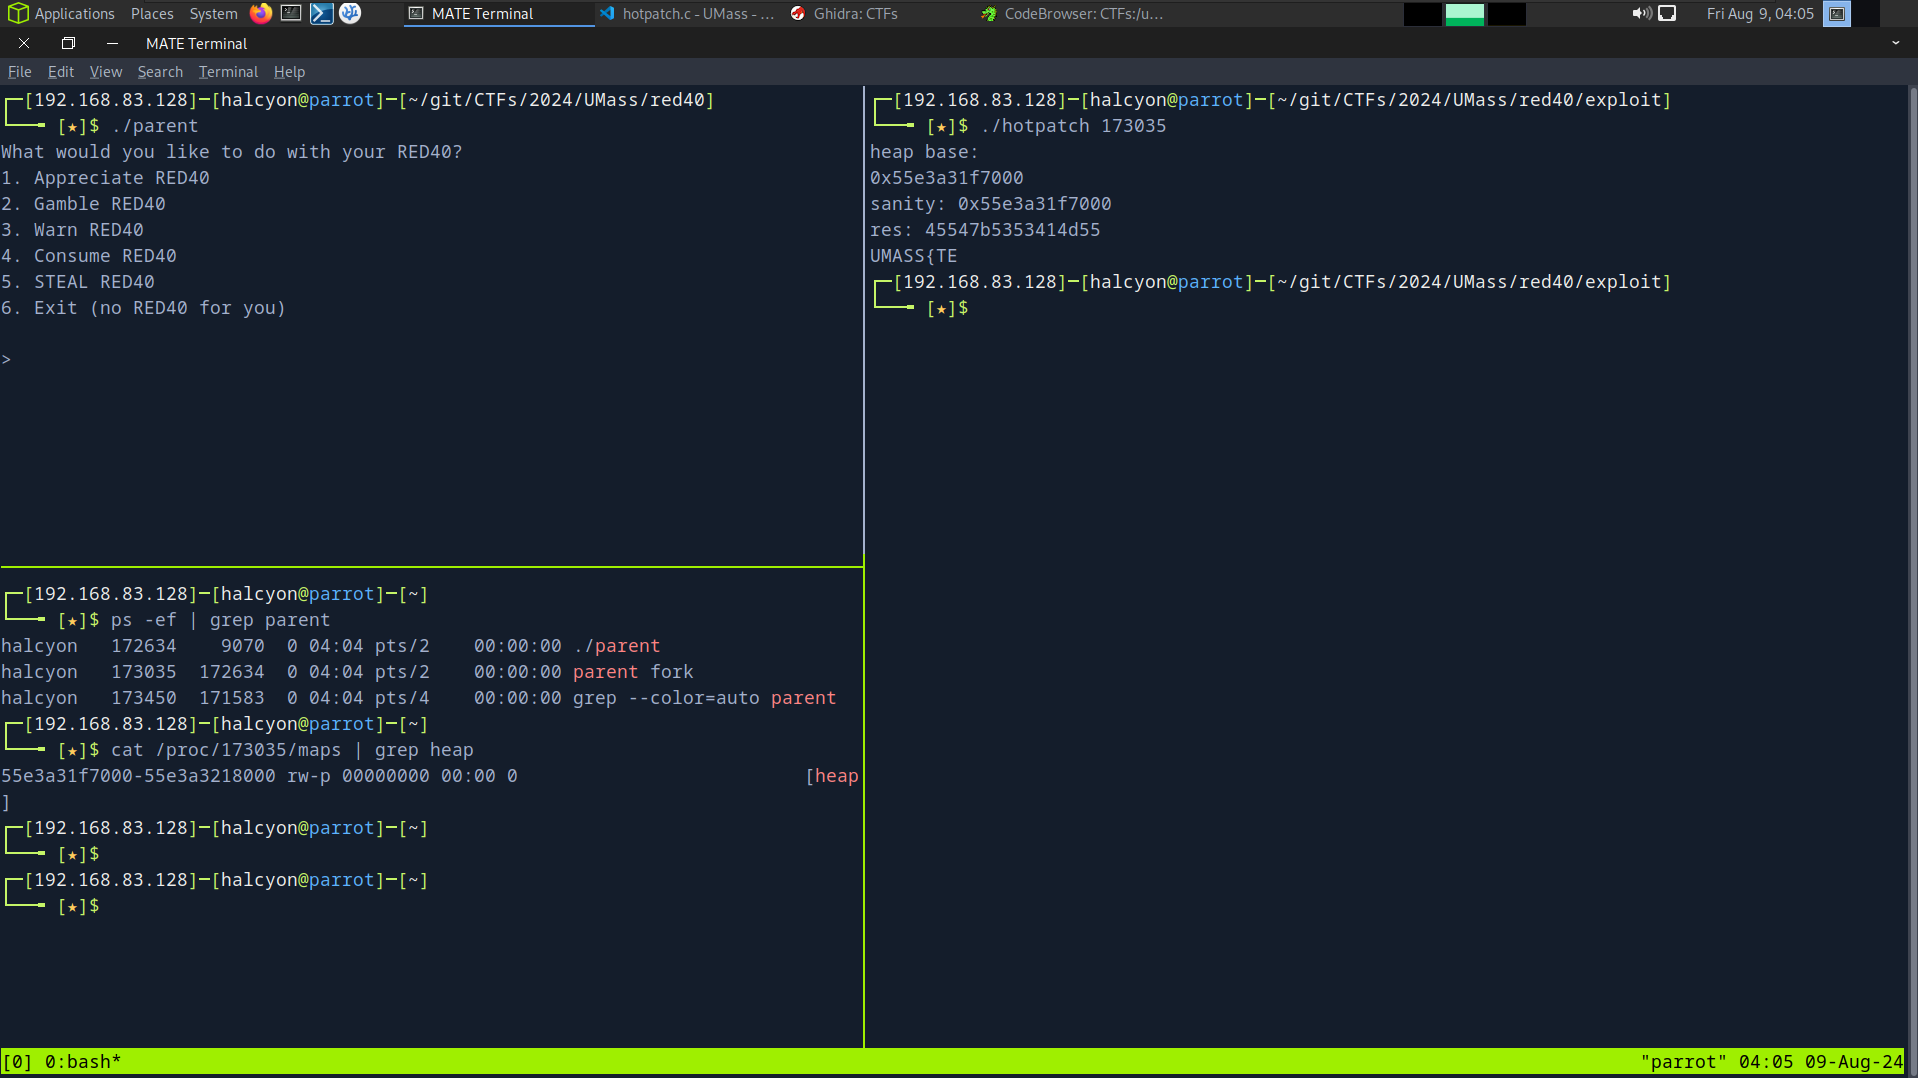Expand the chevron dropdown at title bar right
Image resolution: width=1918 pixels, height=1078 pixels.
(1895, 43)
